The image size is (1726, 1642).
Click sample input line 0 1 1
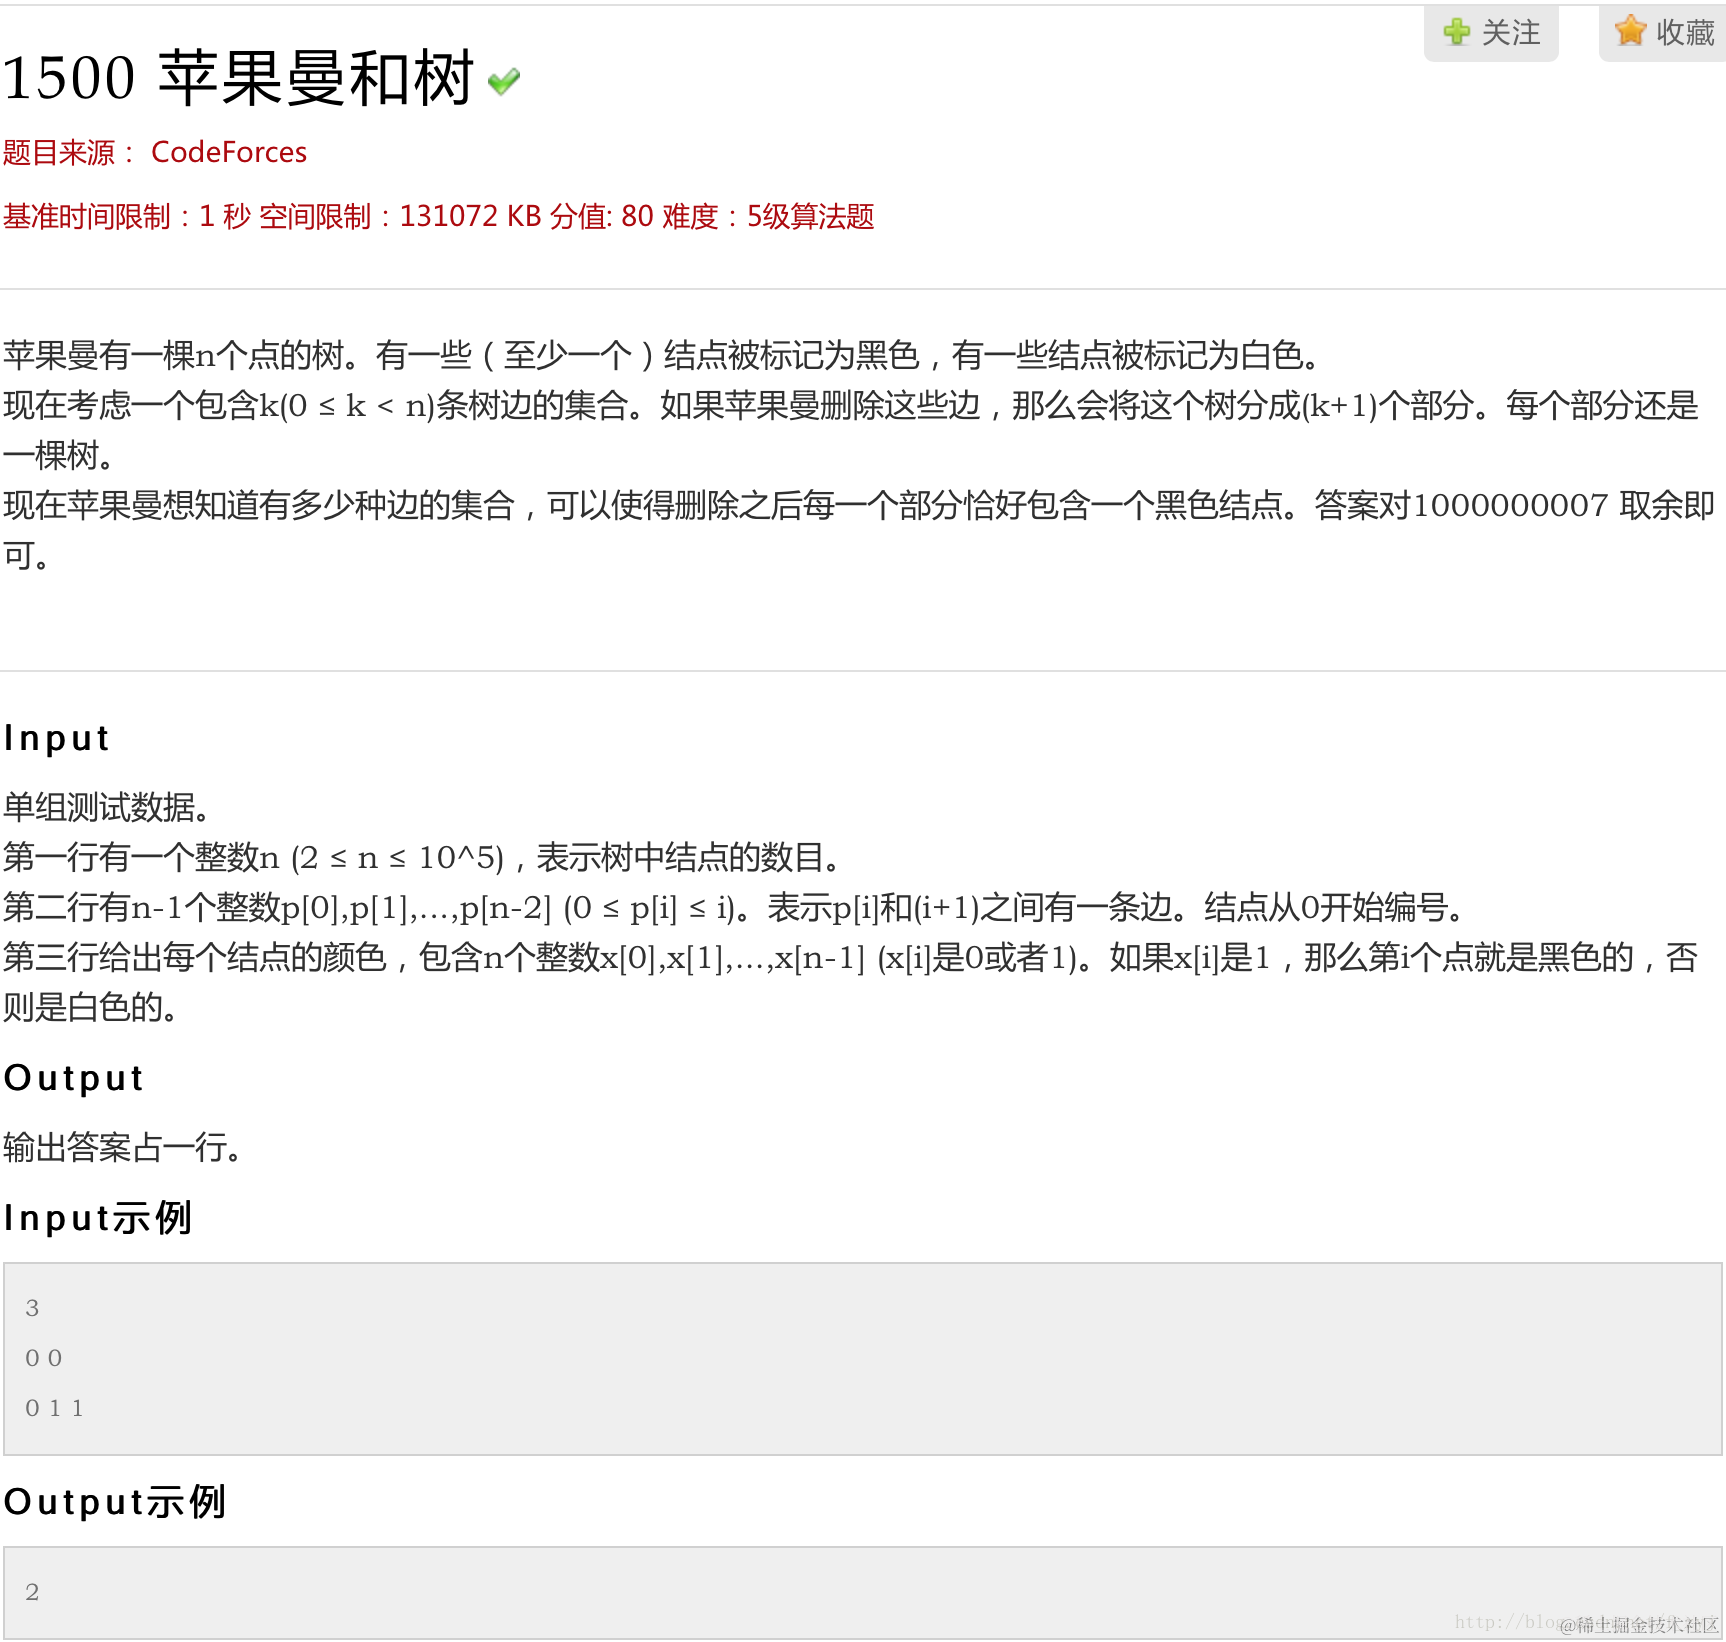coord(54,1408)
